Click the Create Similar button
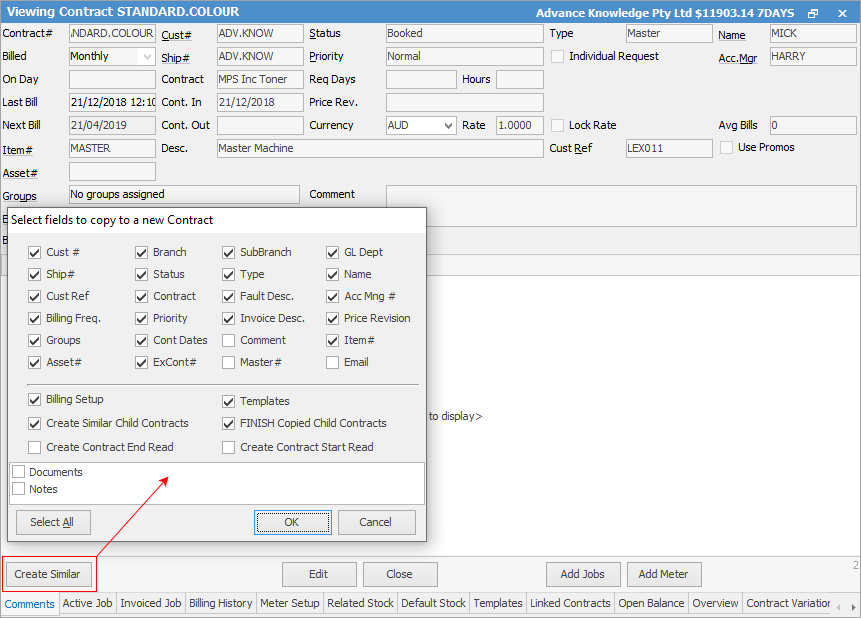The width and height of the screenshot is (861, 618). (x=50, y=574)
